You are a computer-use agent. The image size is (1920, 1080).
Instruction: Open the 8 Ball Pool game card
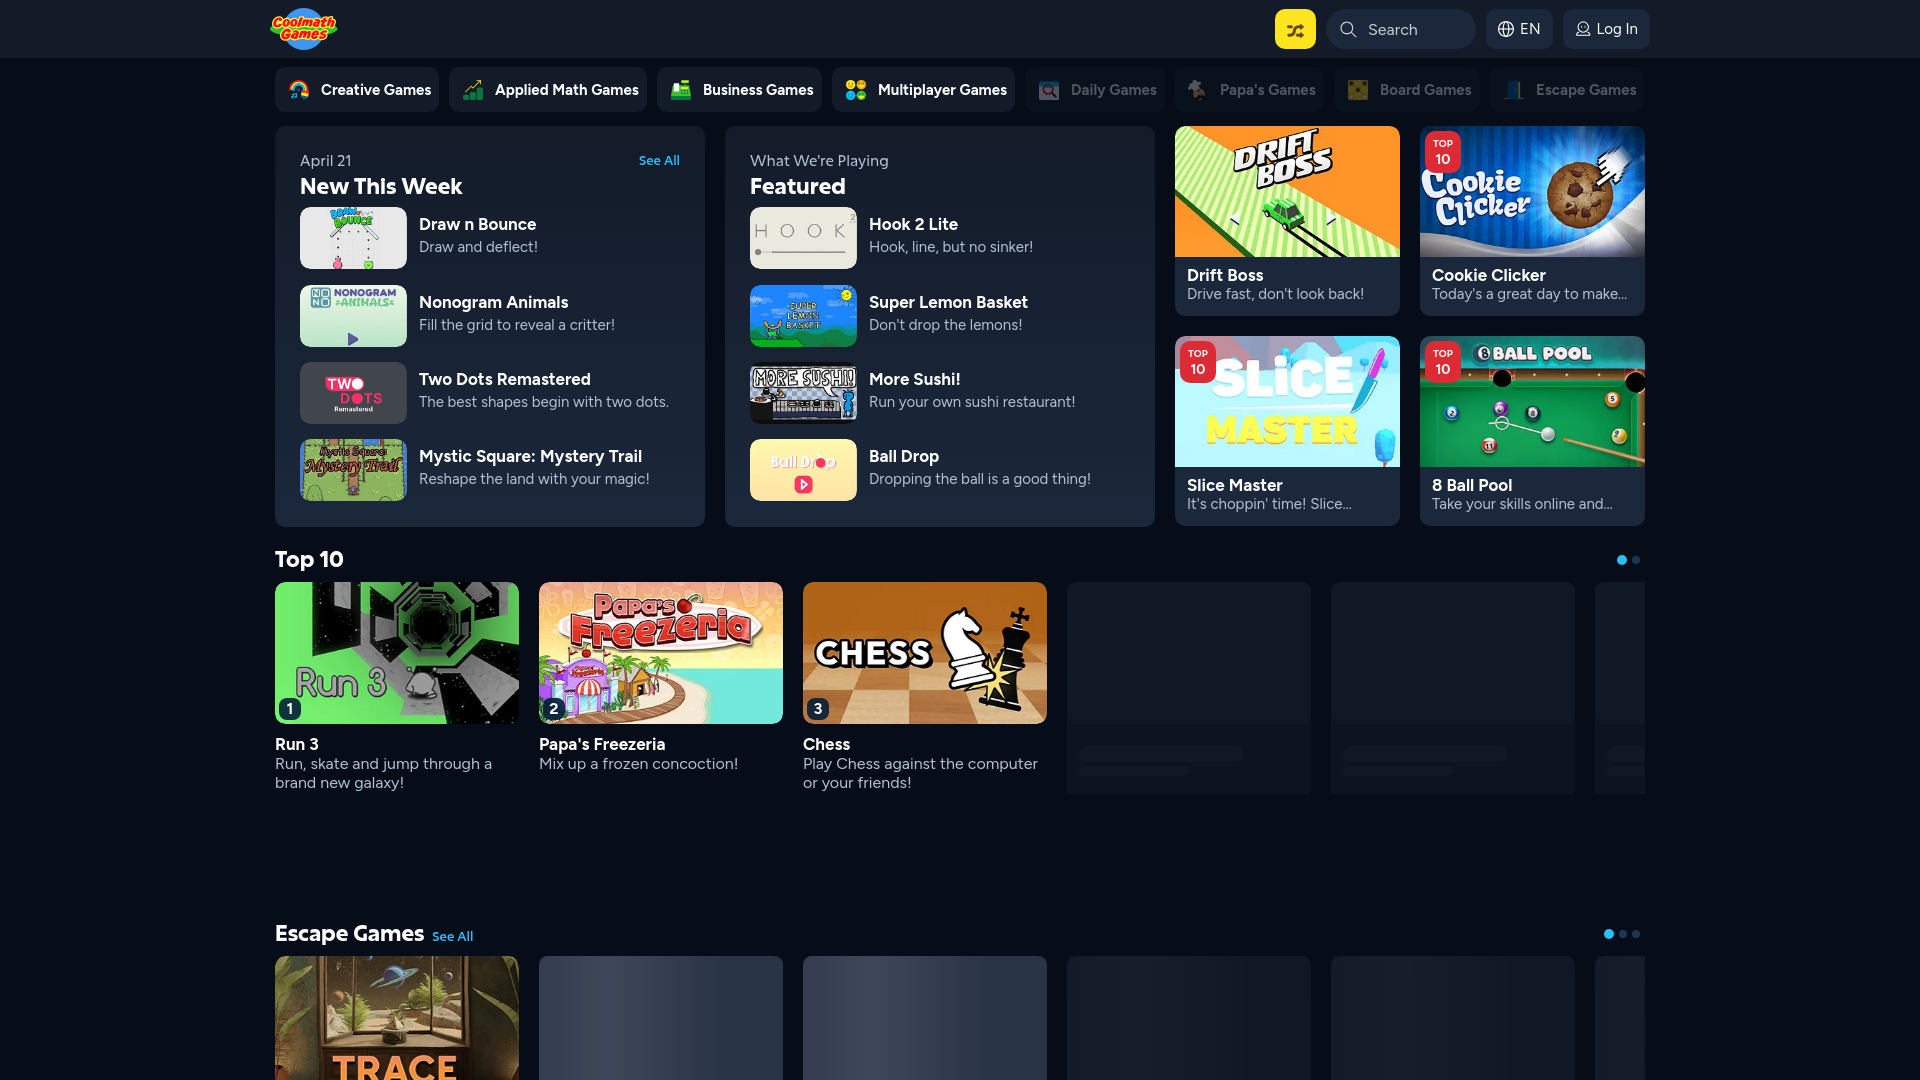pos(1532,431)
